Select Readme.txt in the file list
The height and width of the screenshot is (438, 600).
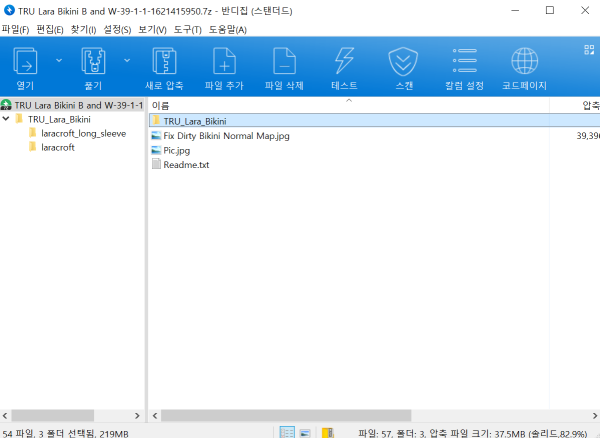[x=186, y=164]
